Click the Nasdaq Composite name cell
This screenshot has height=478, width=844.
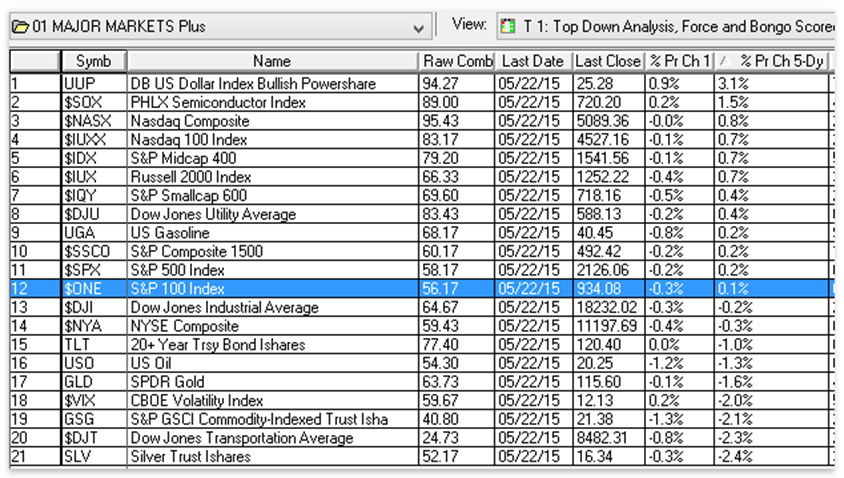(x=272, y=121)
